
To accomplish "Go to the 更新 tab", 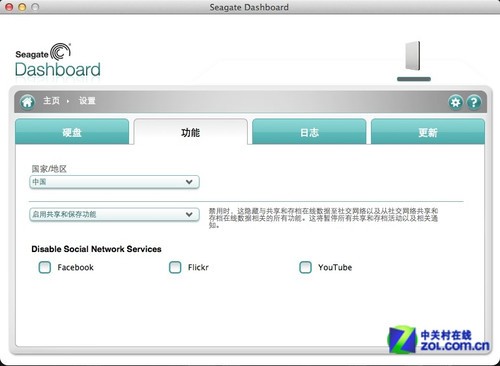I will tap(428, 132).
